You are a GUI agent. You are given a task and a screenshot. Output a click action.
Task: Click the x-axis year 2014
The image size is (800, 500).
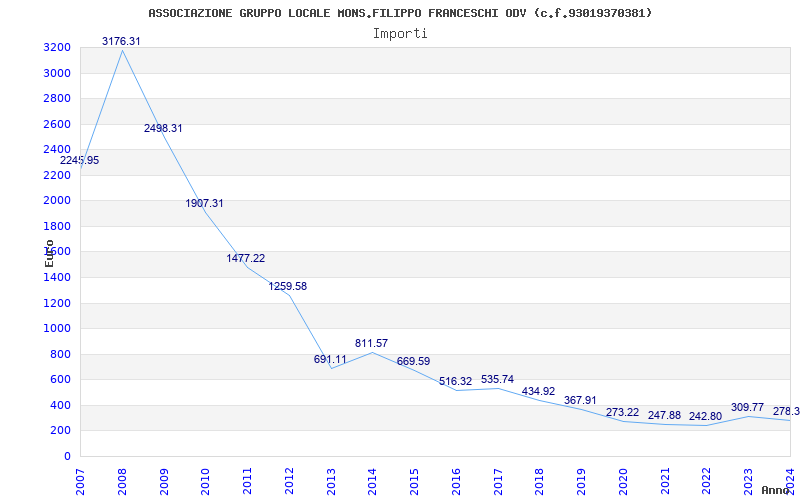(x=372, y=481)
